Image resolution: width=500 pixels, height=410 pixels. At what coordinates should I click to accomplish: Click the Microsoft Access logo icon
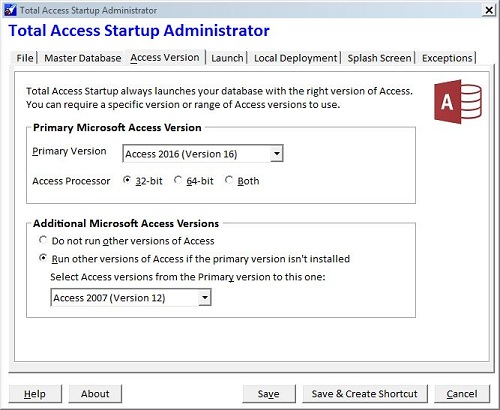458,102
